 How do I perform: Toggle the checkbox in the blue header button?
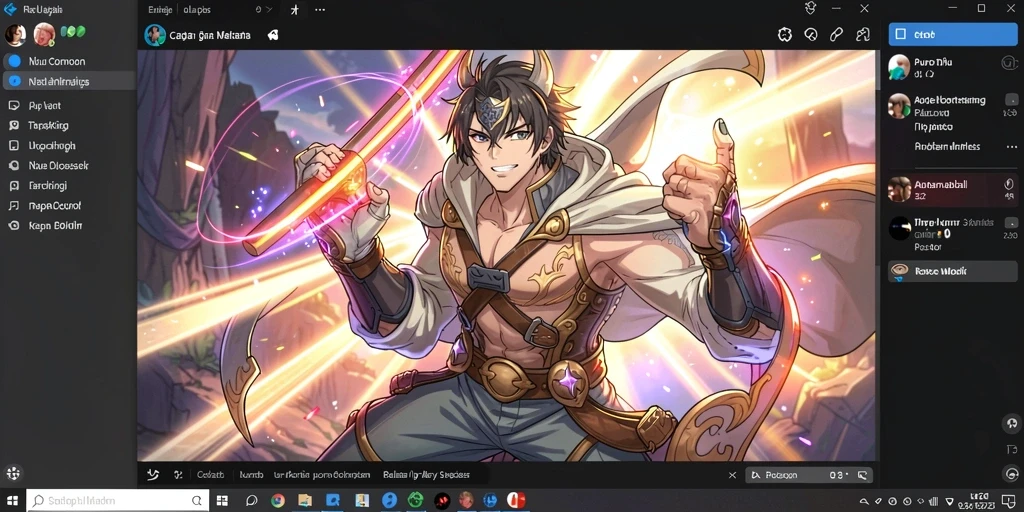(x=901, y=34)
